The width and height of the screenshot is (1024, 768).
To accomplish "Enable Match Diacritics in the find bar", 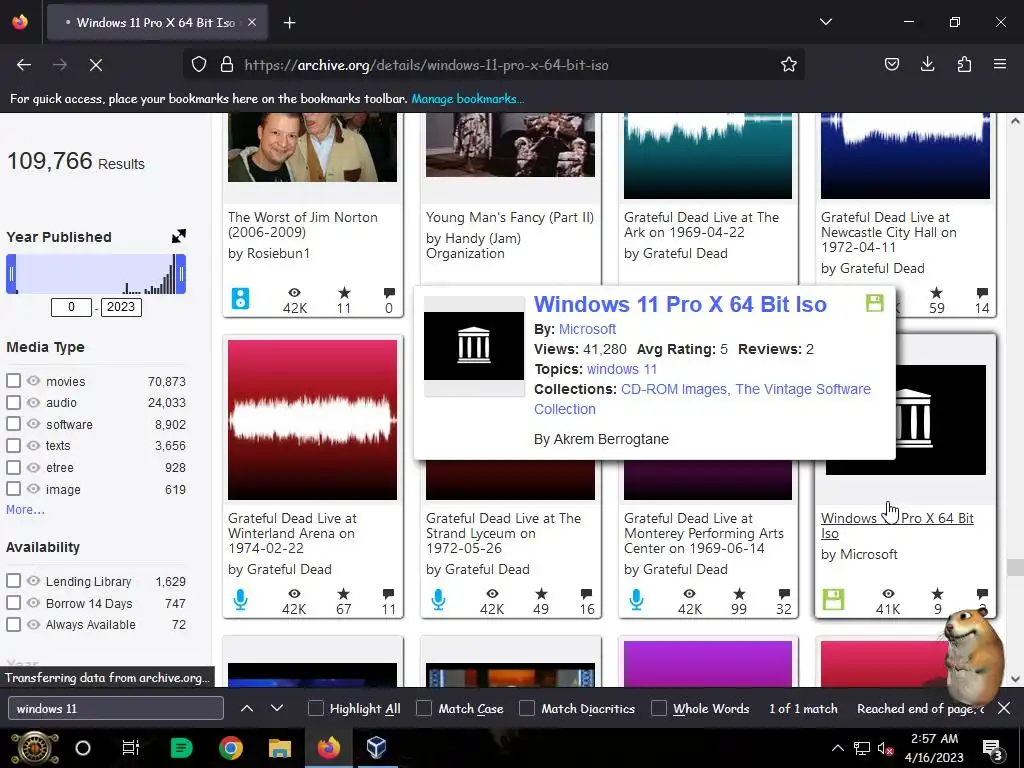I will point(527,709).
